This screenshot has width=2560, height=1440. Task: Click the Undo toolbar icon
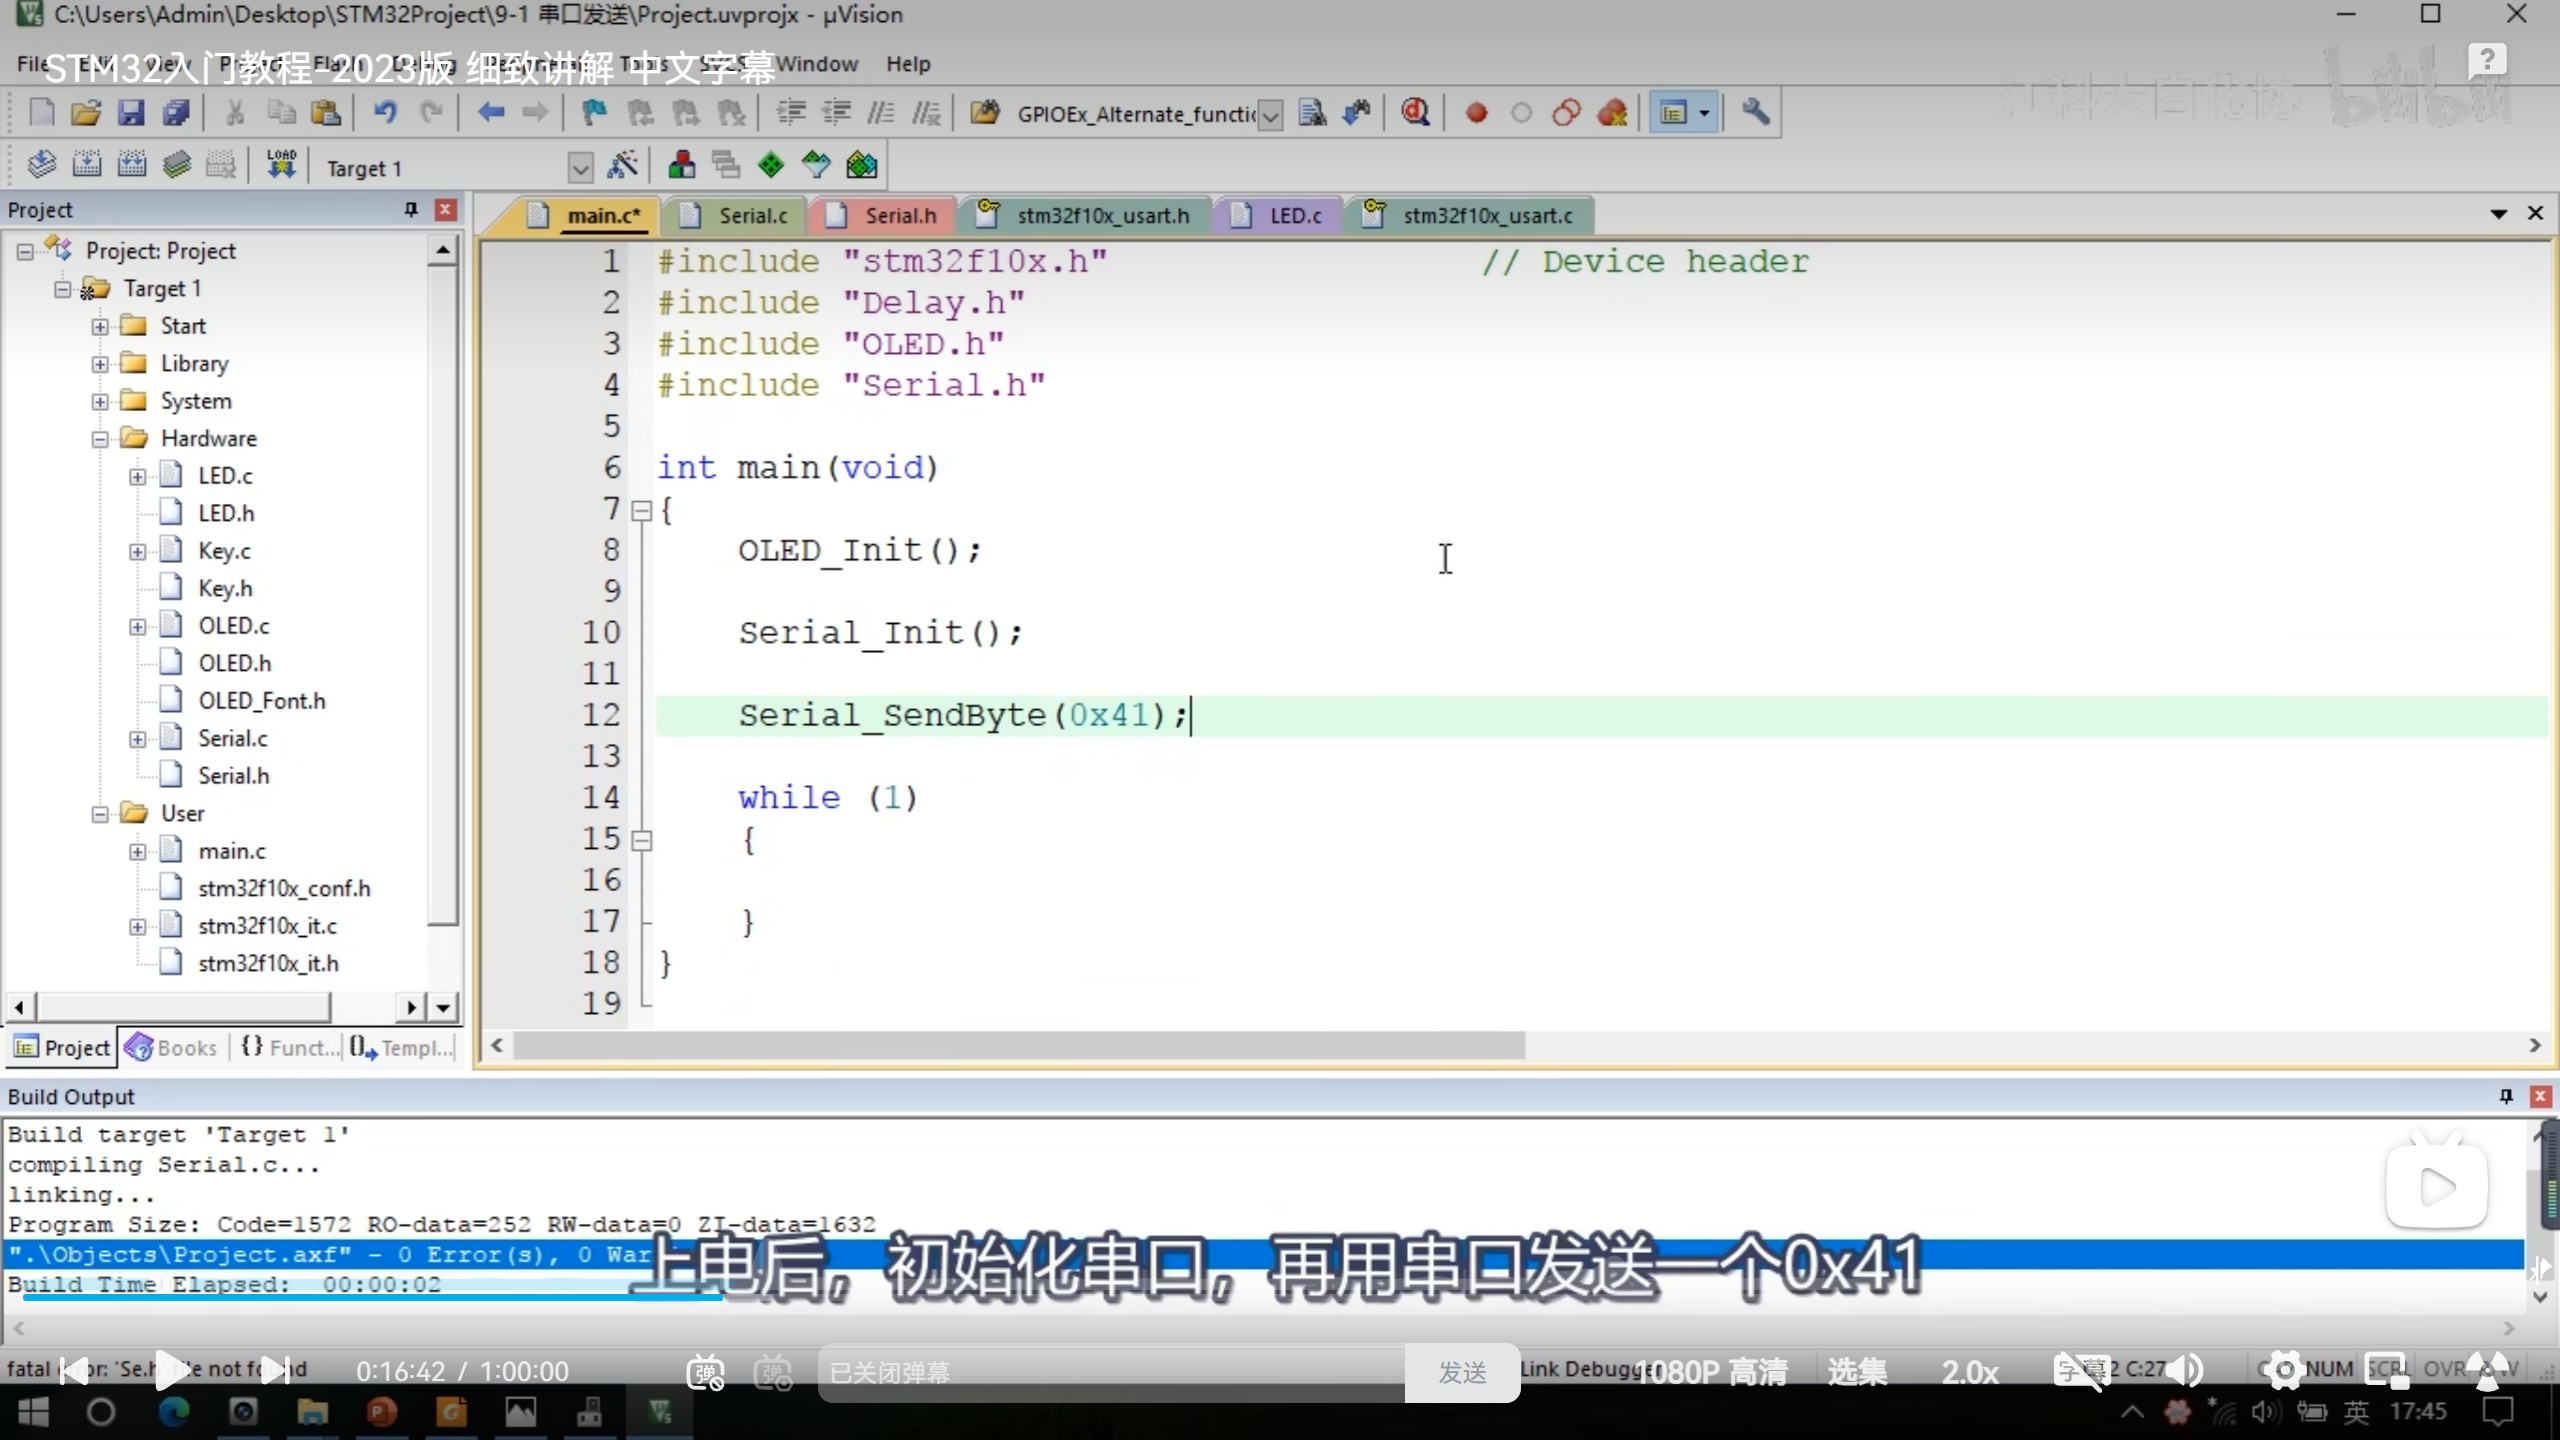(x=385, y=113)
